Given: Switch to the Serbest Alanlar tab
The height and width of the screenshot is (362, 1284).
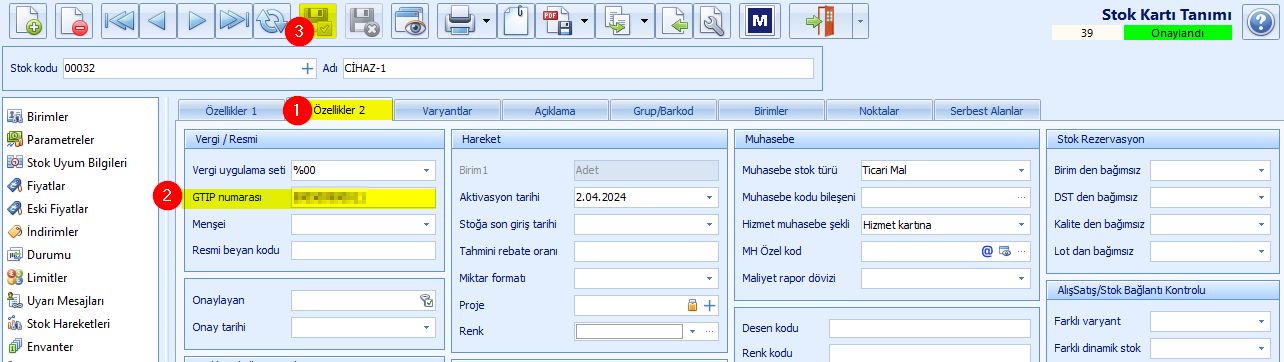Looking at the screenshot, I should 987,111.
